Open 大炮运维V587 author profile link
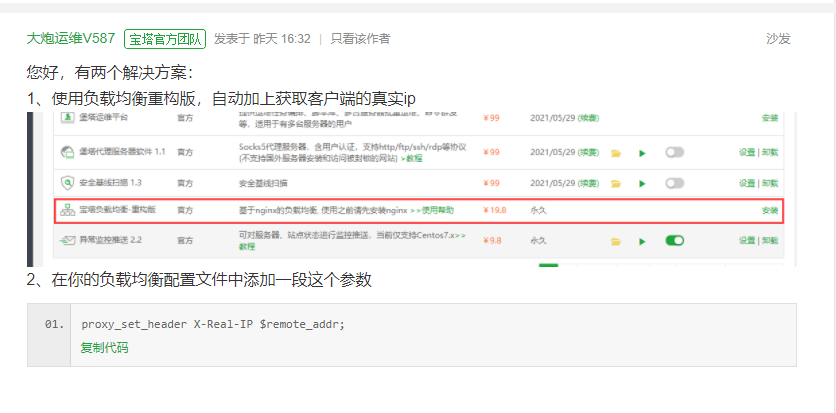The height and width of the screenshot is (413, 836). click(70, 38)
